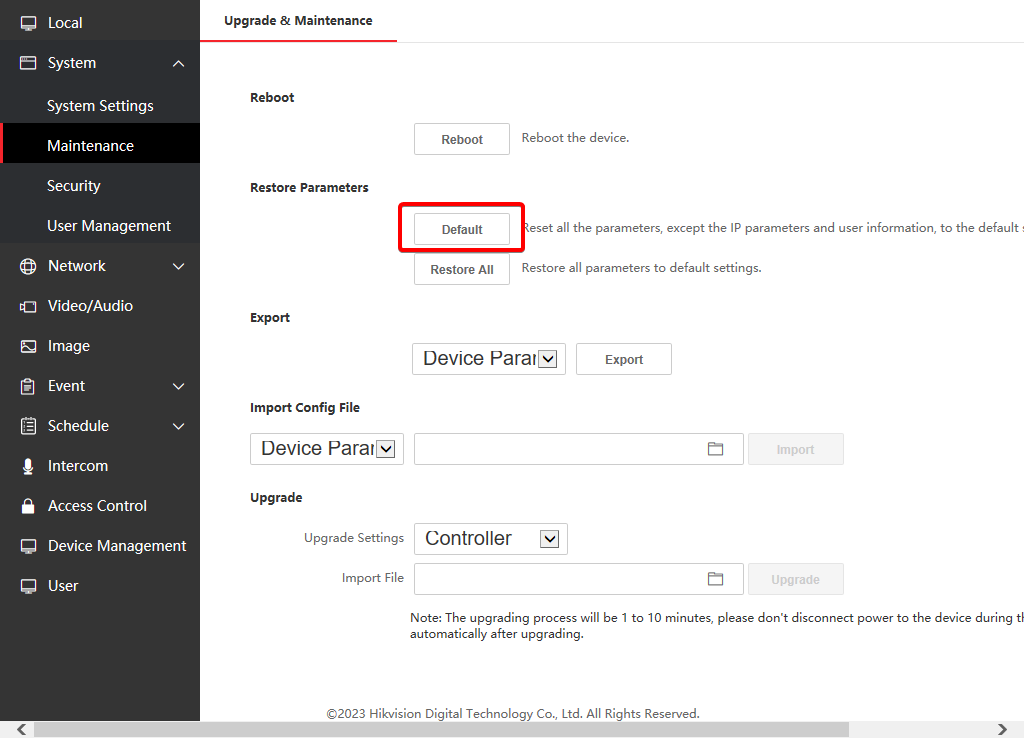
Task: Click the Video/Audio icon in sidebar
Action: [27, 306]
